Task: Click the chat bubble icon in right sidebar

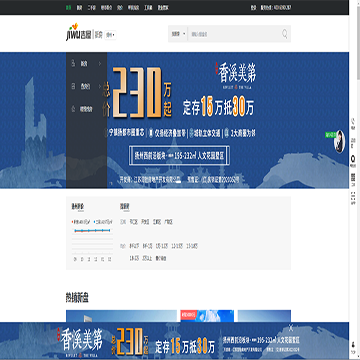Action: click(353, 140)
